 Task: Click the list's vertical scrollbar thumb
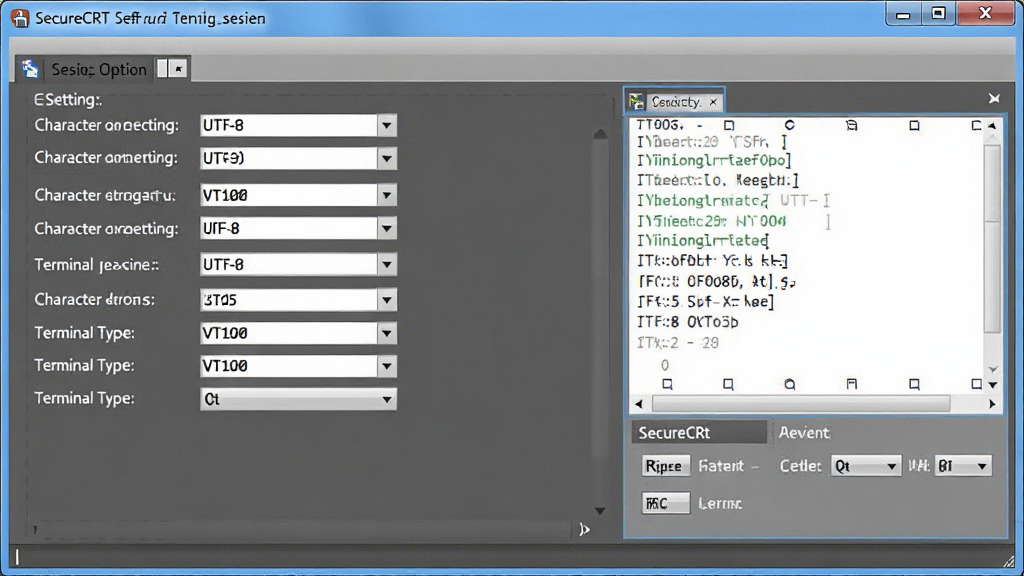[x=992, y=238]
